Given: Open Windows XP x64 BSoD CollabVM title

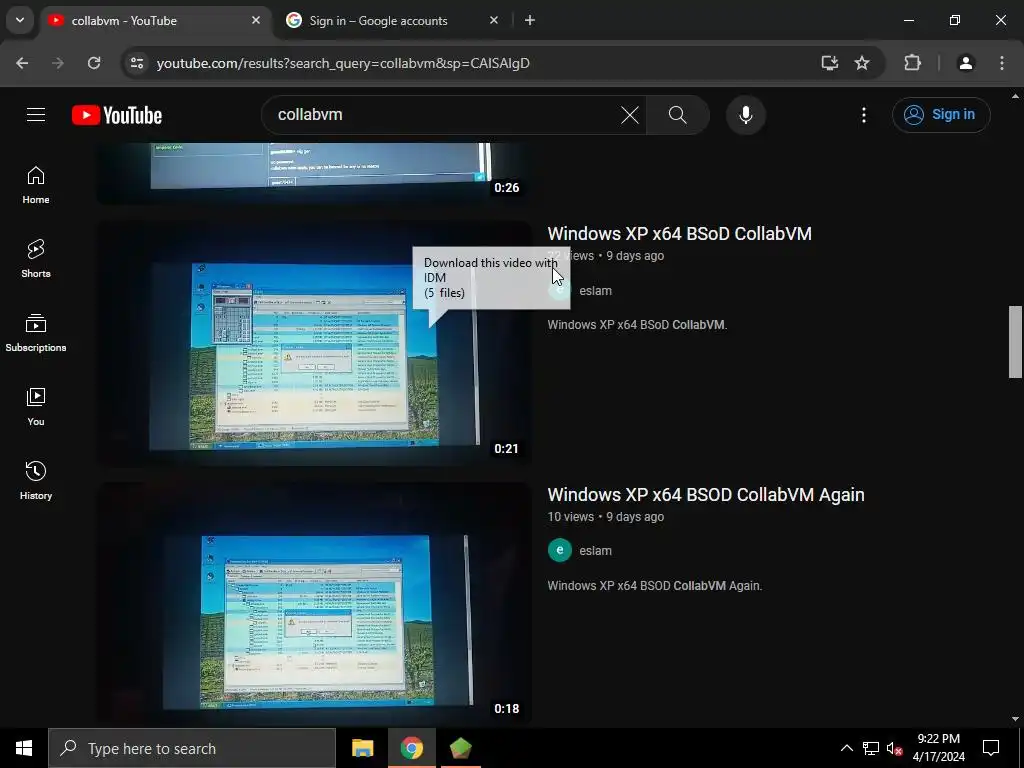Looking at the screenshot, I should click(679, 234).
